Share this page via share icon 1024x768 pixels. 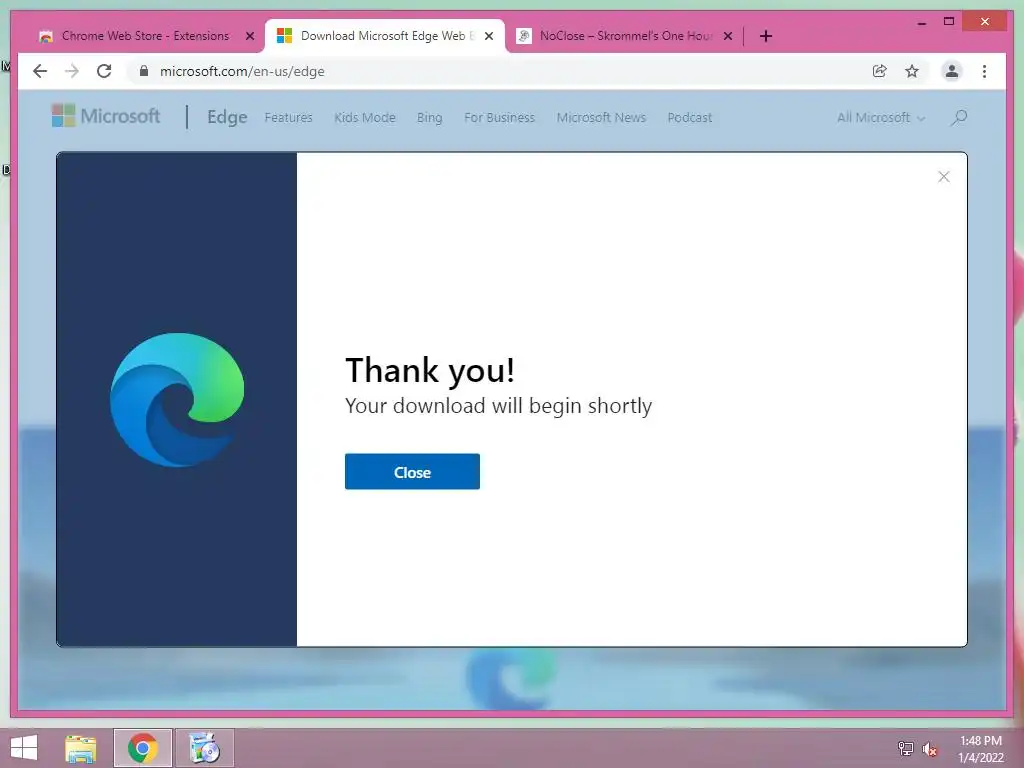(880, 71)
